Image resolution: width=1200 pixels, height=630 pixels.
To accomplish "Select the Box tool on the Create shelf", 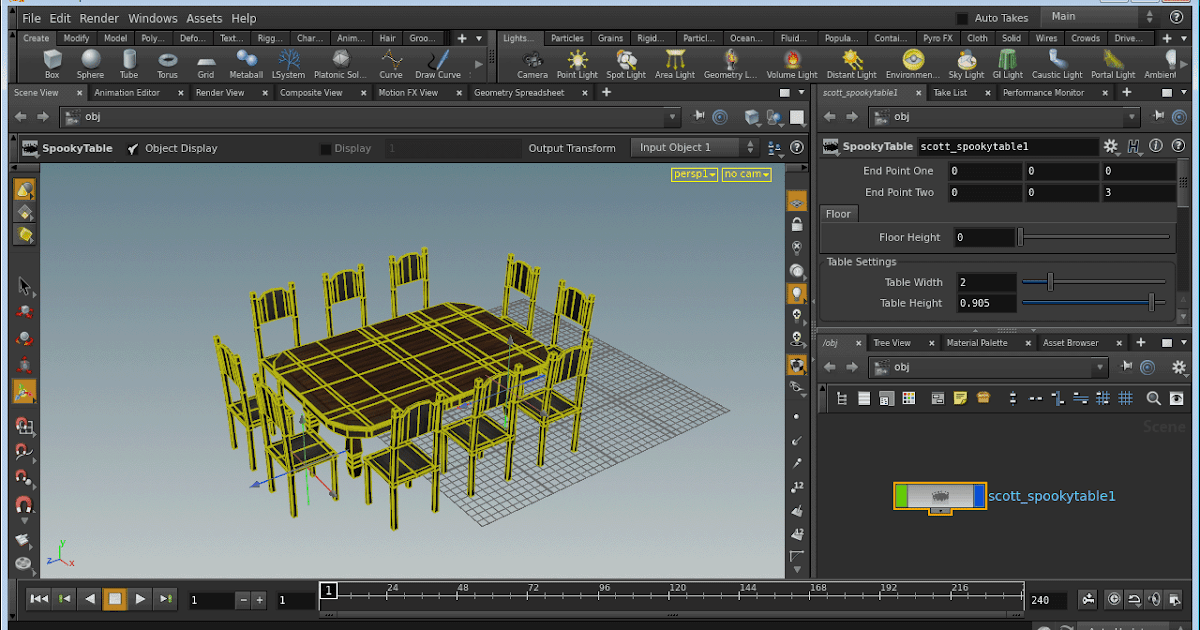I will click(x=52, y=63).
